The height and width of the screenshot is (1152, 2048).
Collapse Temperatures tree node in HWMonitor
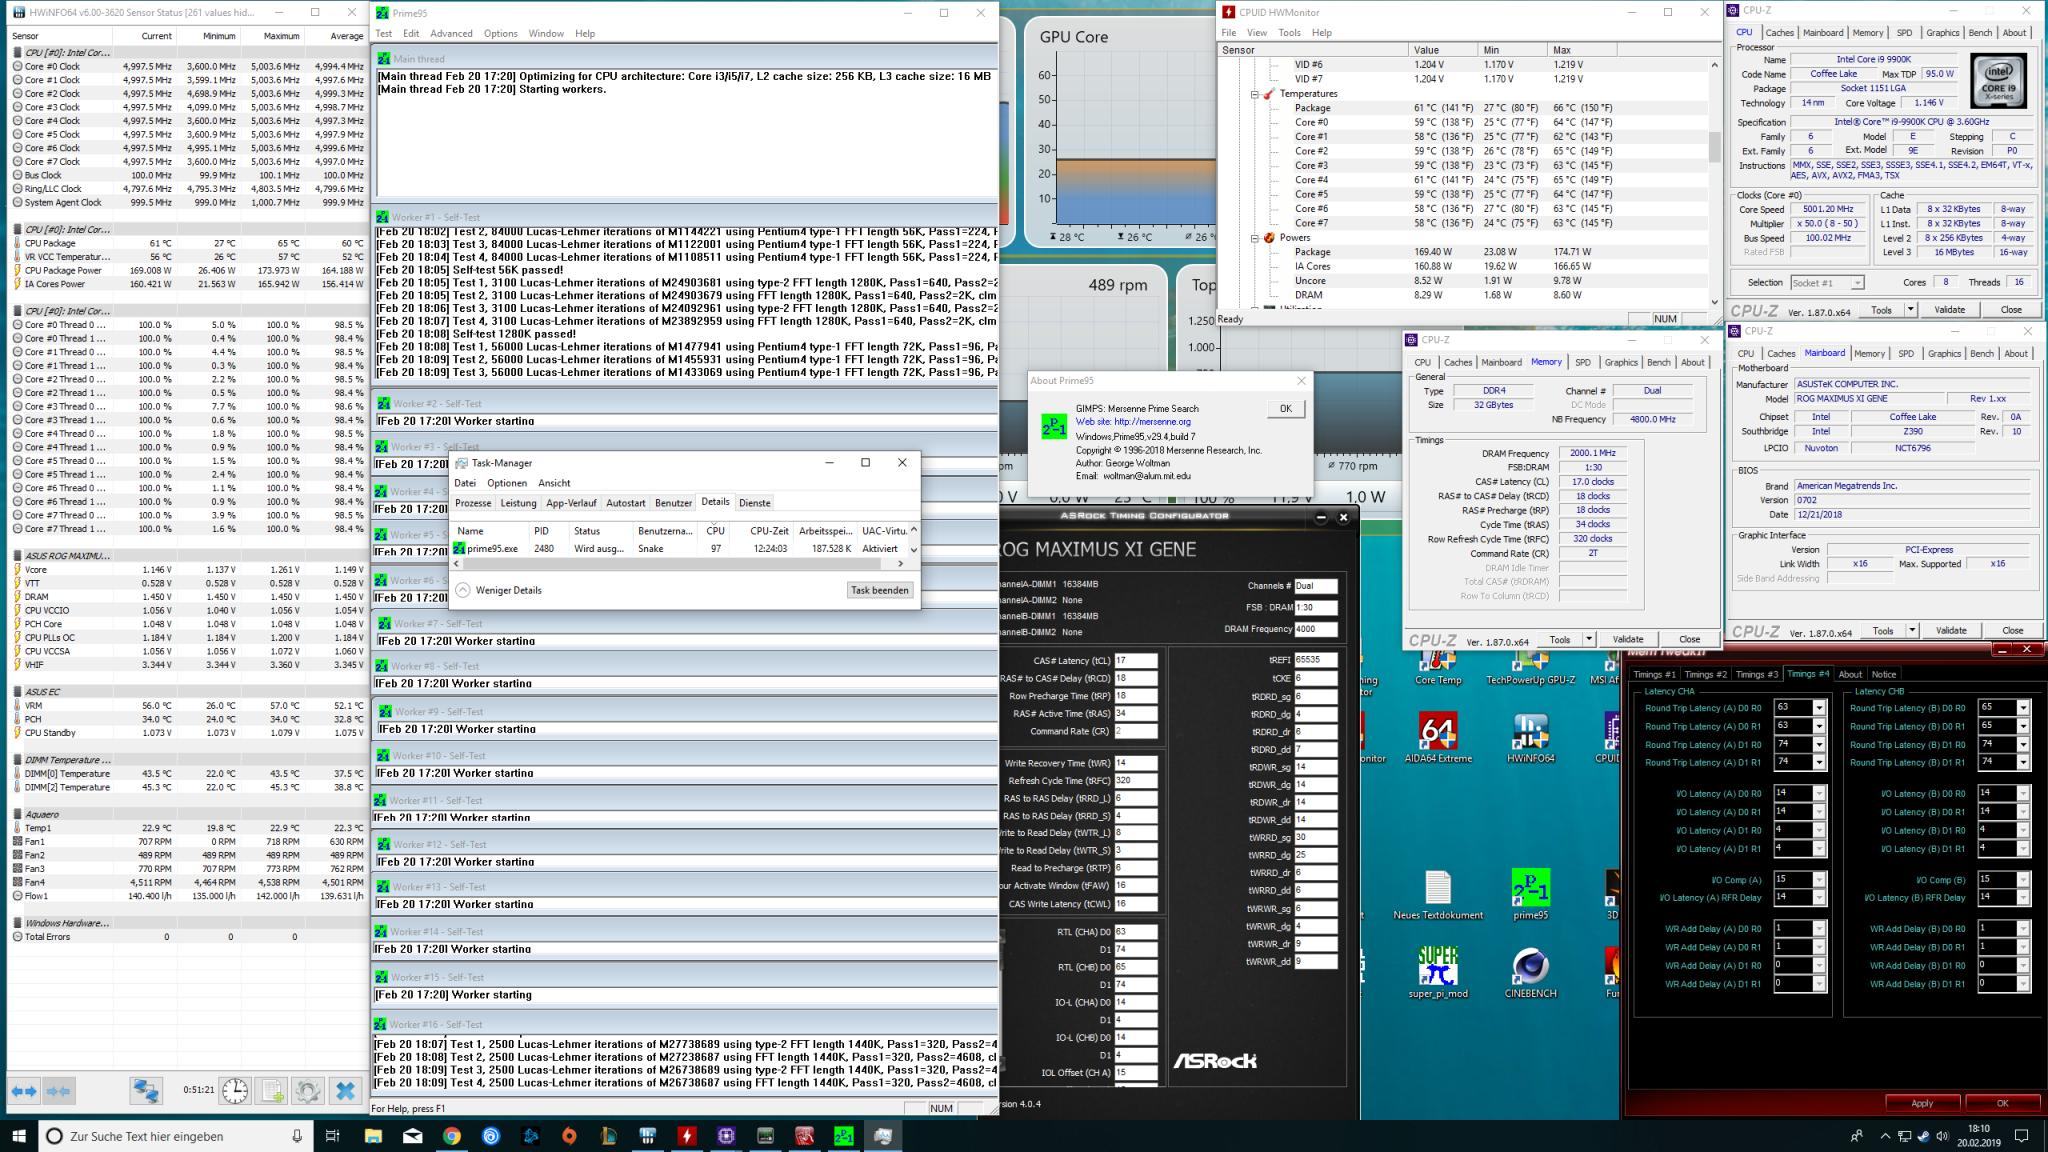[x=1255, y=94]
